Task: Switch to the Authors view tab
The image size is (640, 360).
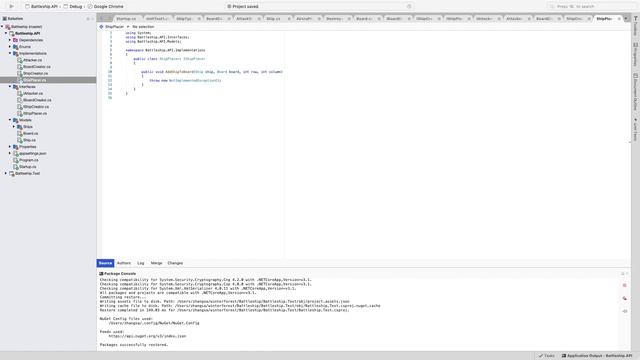Action: pyautogui.click(x=124, y=263)
